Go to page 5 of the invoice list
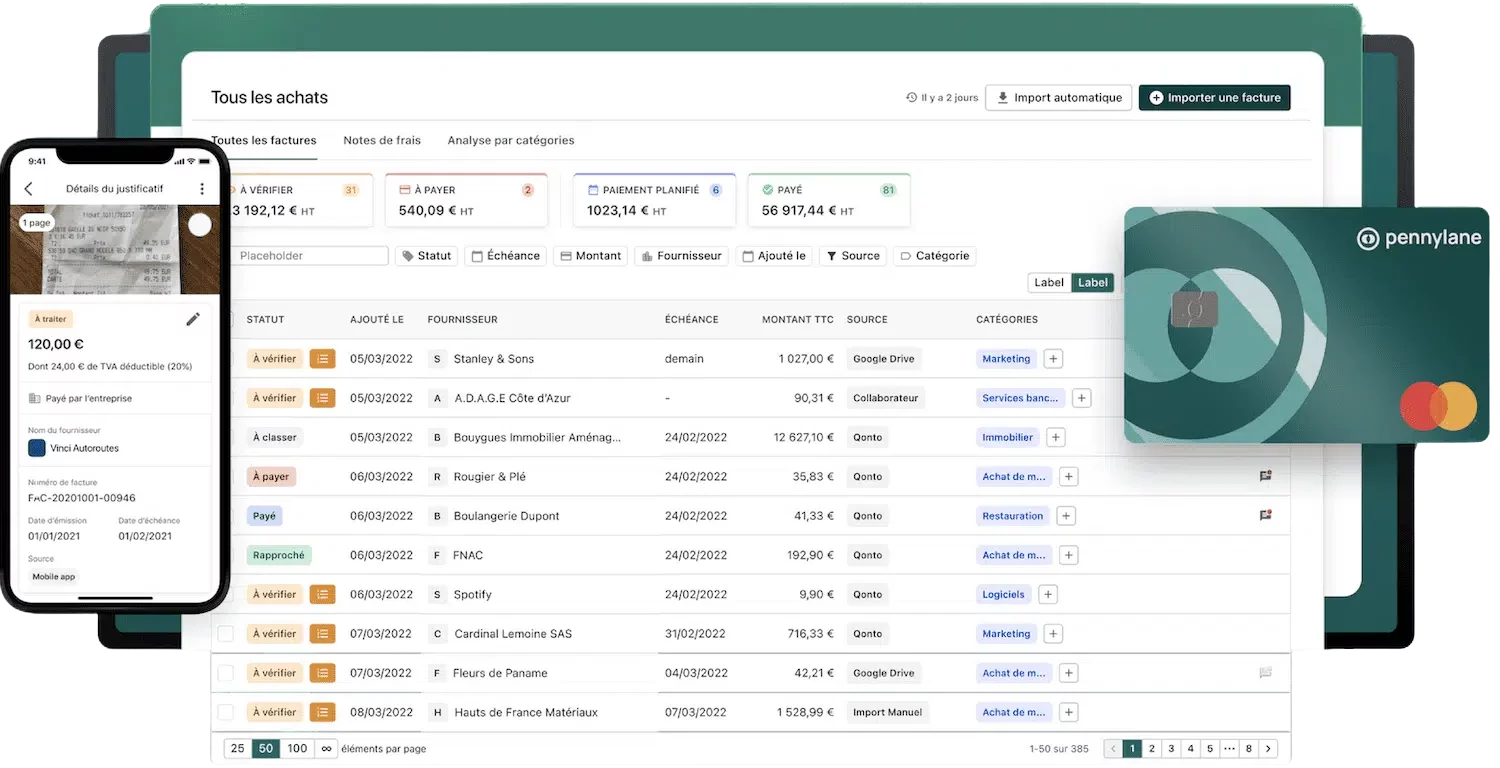Viewport: 1500px width, 768px height. [x=1210, y=748]
